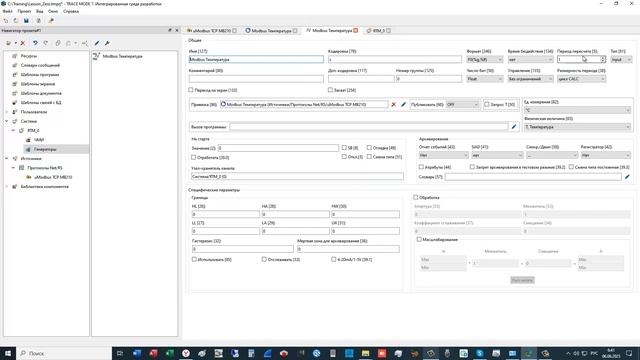This screenshot has height=360, width=640.
Task: Click the pencil icon beside Вызов программы
Action: [x=514, y=127]
